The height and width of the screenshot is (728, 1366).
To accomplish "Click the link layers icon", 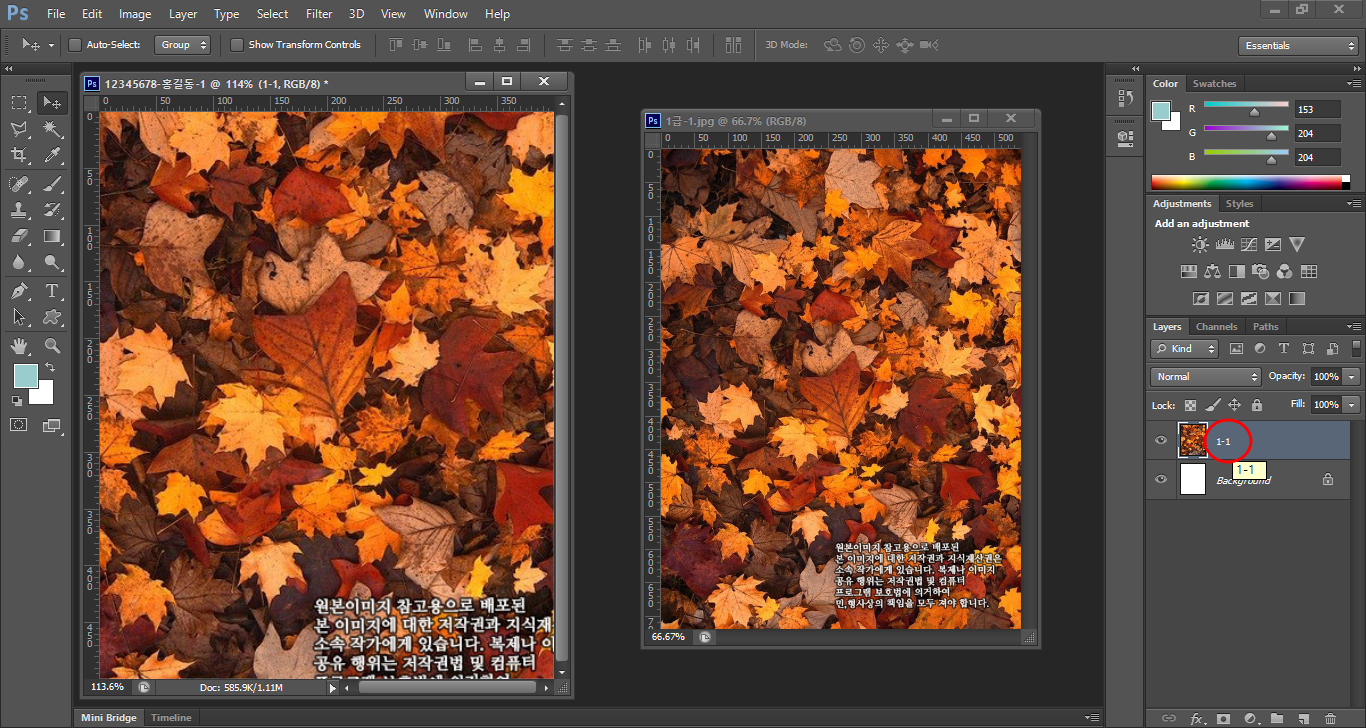I will tap(1169, 718).
